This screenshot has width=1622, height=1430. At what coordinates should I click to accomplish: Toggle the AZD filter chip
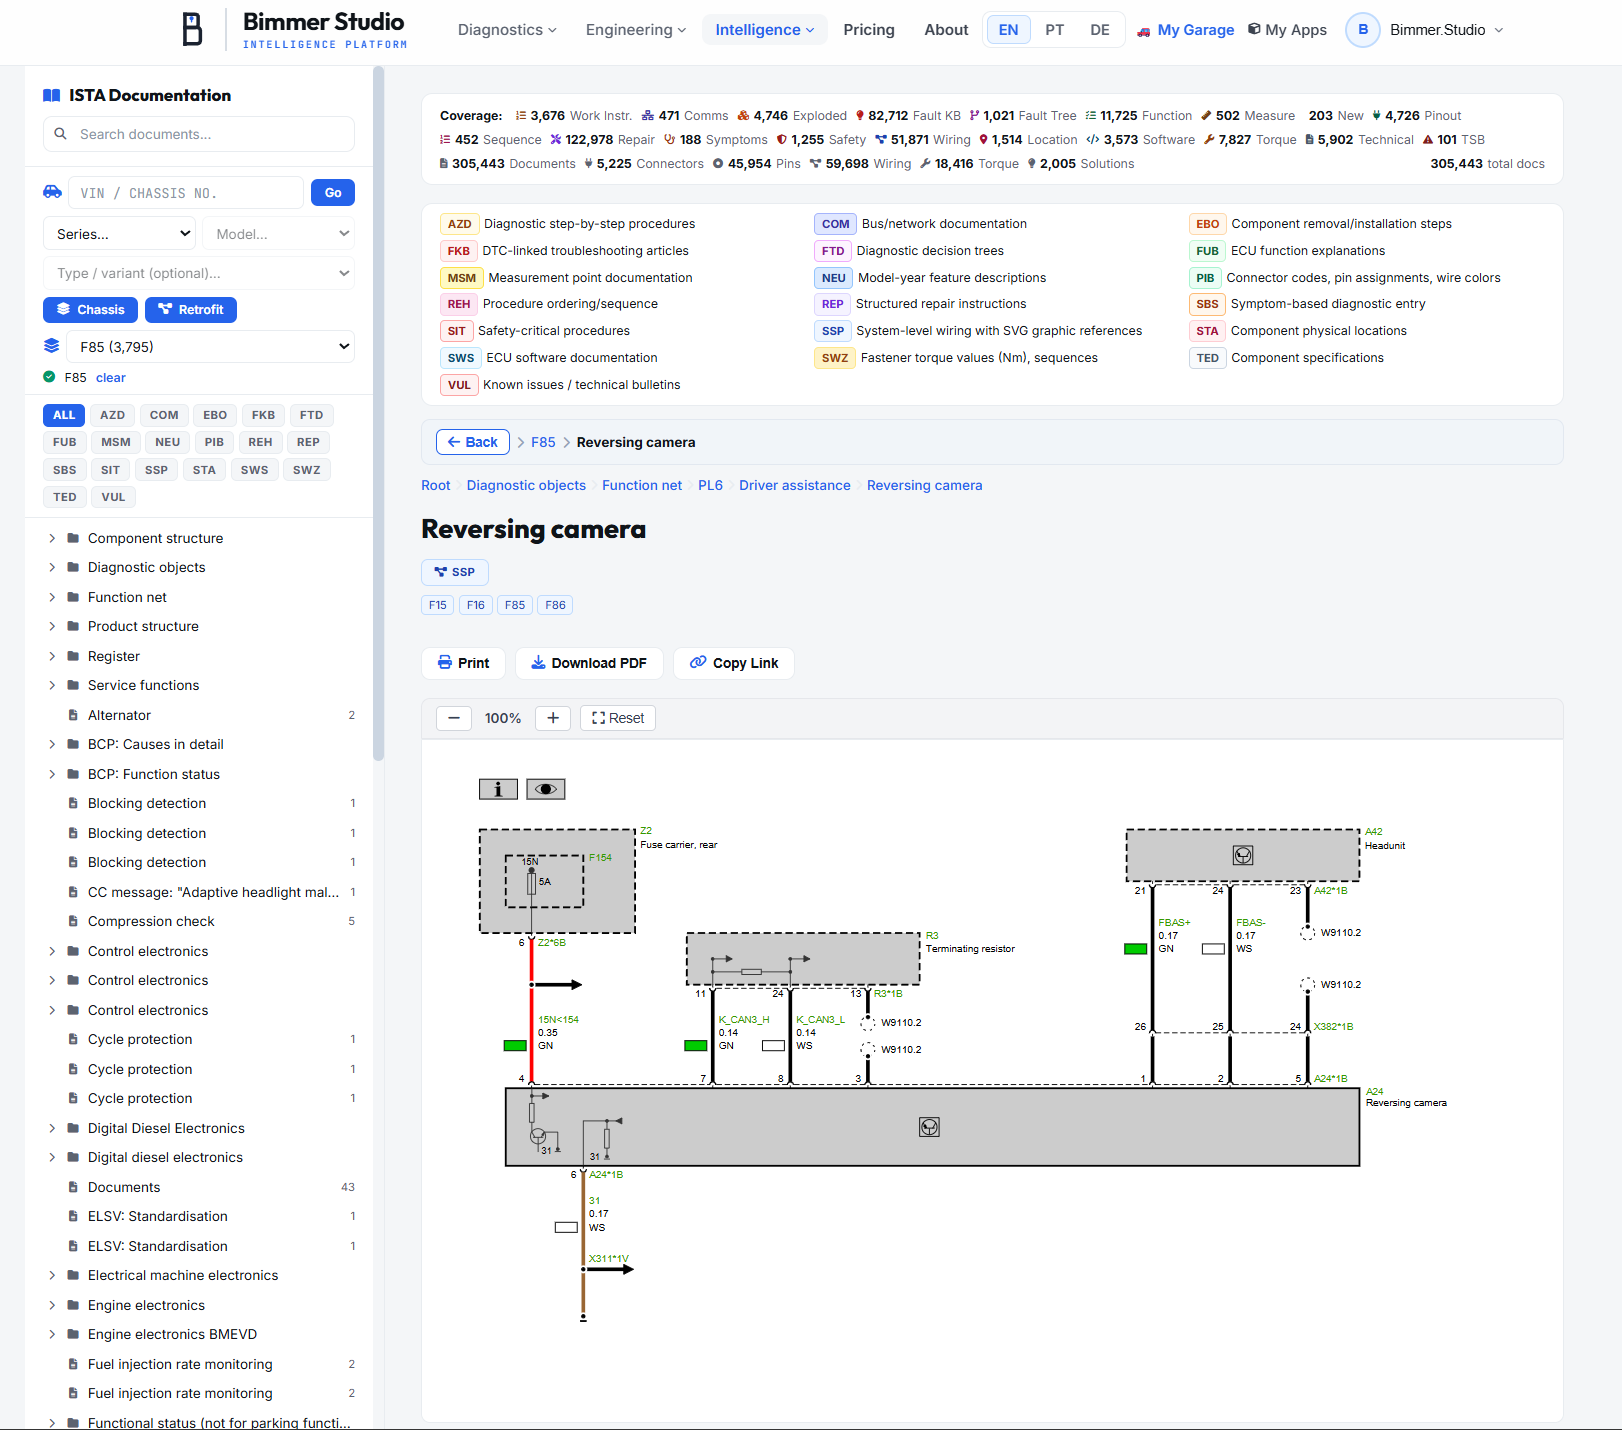tap(113, 415)
